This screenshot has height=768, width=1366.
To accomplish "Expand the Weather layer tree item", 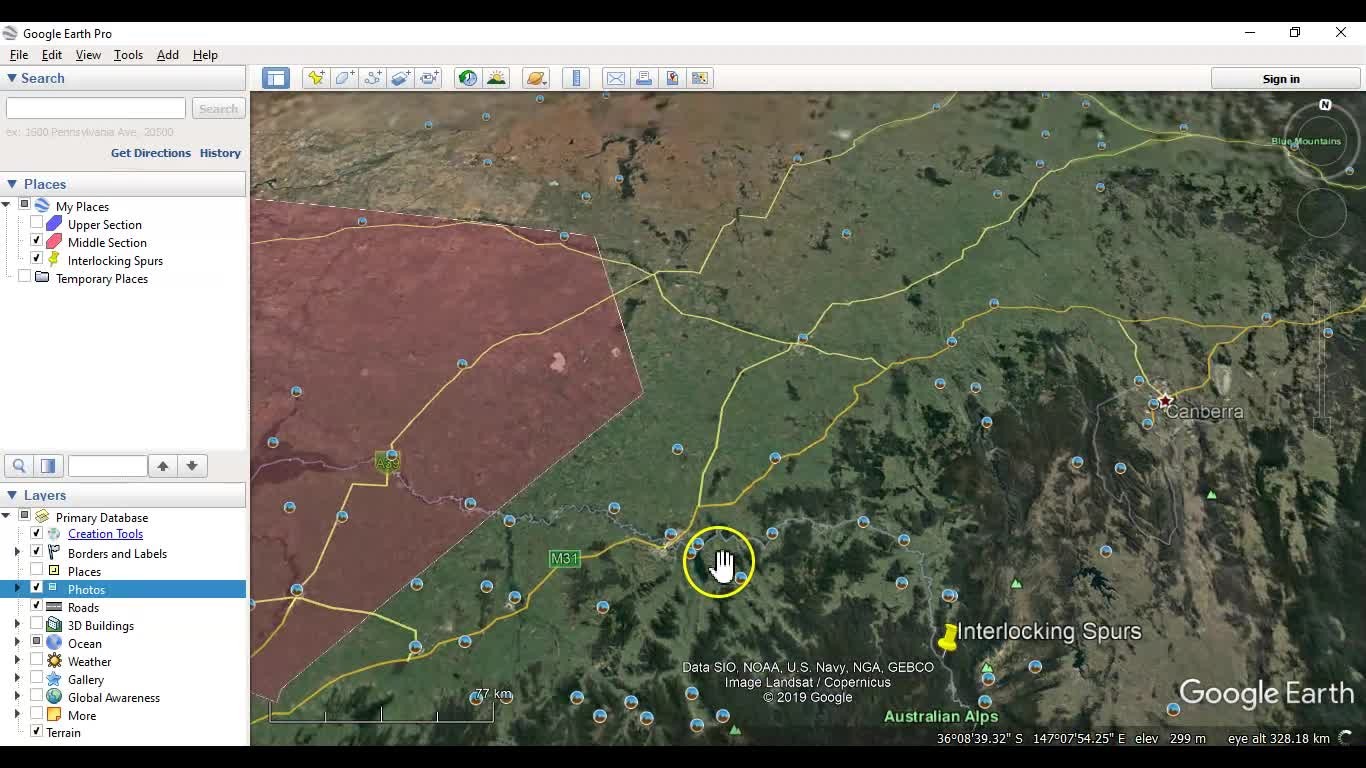I will coord(15,661).
